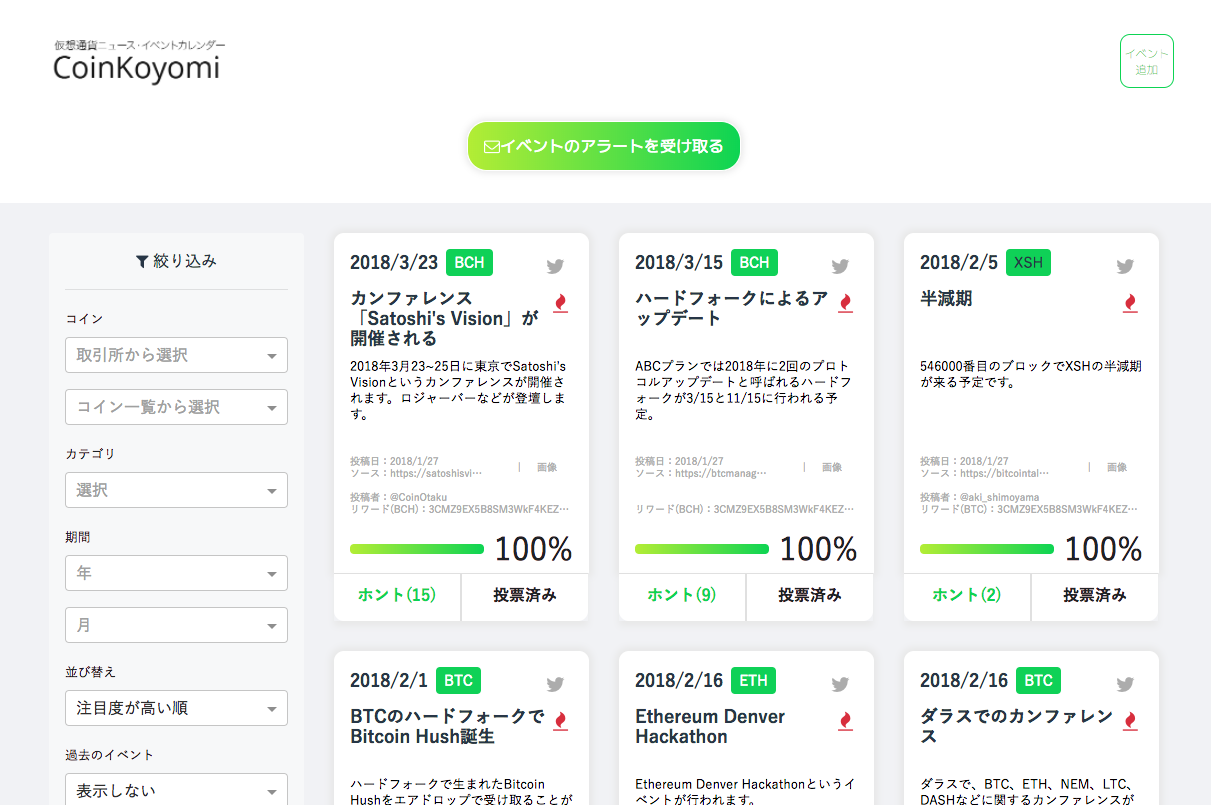Click the イベント追加 button
The image size is (1211, 805).
tap(1147, 61)
